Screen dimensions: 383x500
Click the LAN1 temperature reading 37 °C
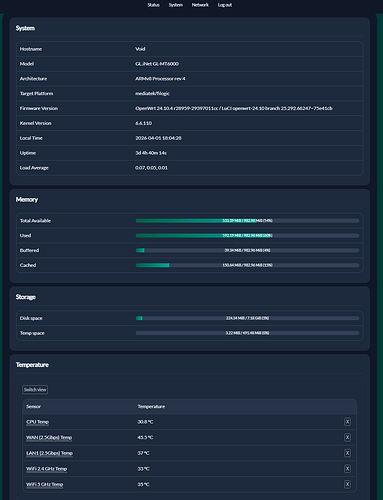coord(143,453)
